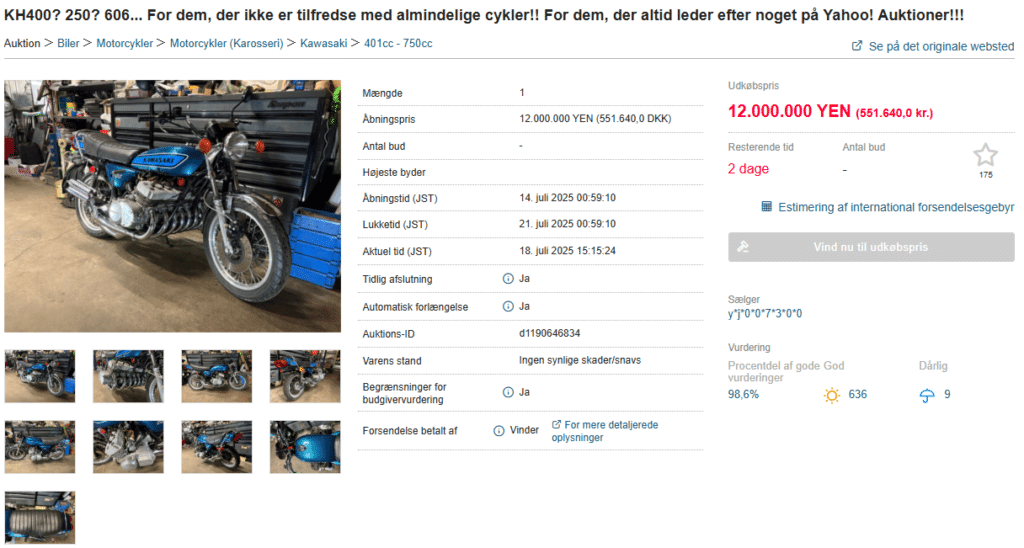Click the info icon beside Automatisk forlængelse
The width and height of the screenshot is (1024, 548).
pyautogui.click(x=508, y=306)
